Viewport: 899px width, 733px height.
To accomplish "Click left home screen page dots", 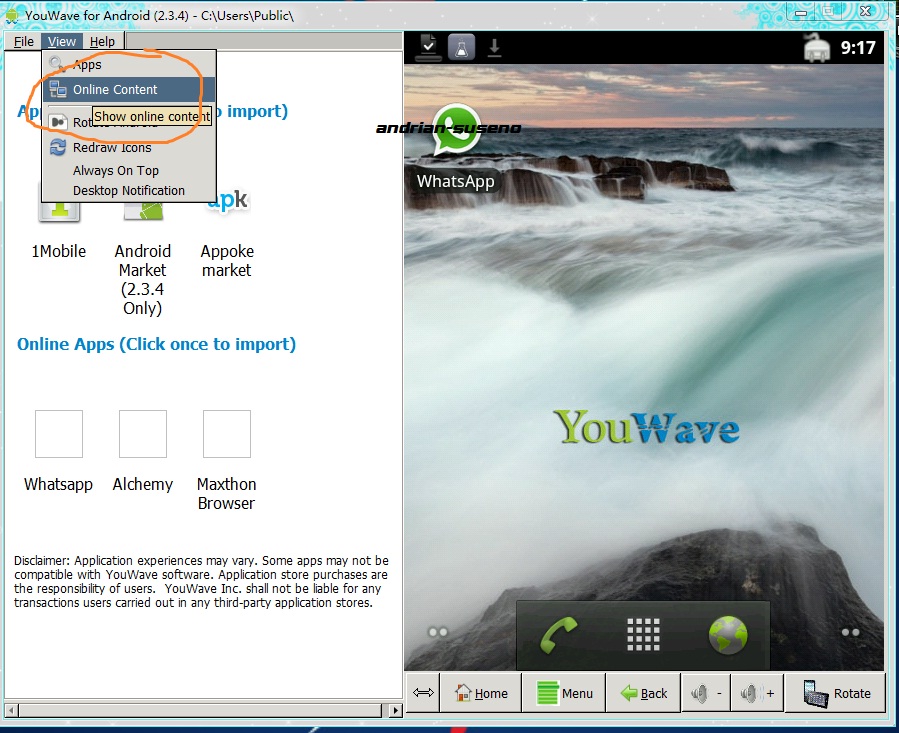I will pyautogui.click(x=438, y=632).
